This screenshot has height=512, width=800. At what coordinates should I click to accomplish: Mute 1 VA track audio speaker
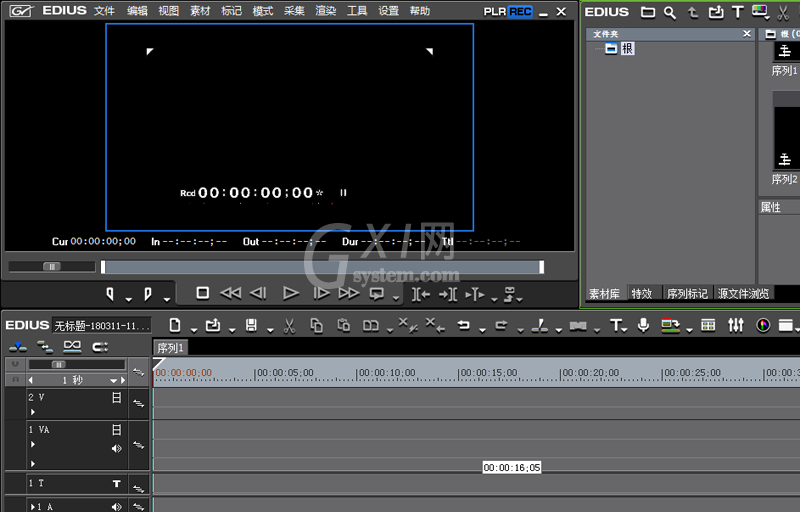[x=117, y=448]
